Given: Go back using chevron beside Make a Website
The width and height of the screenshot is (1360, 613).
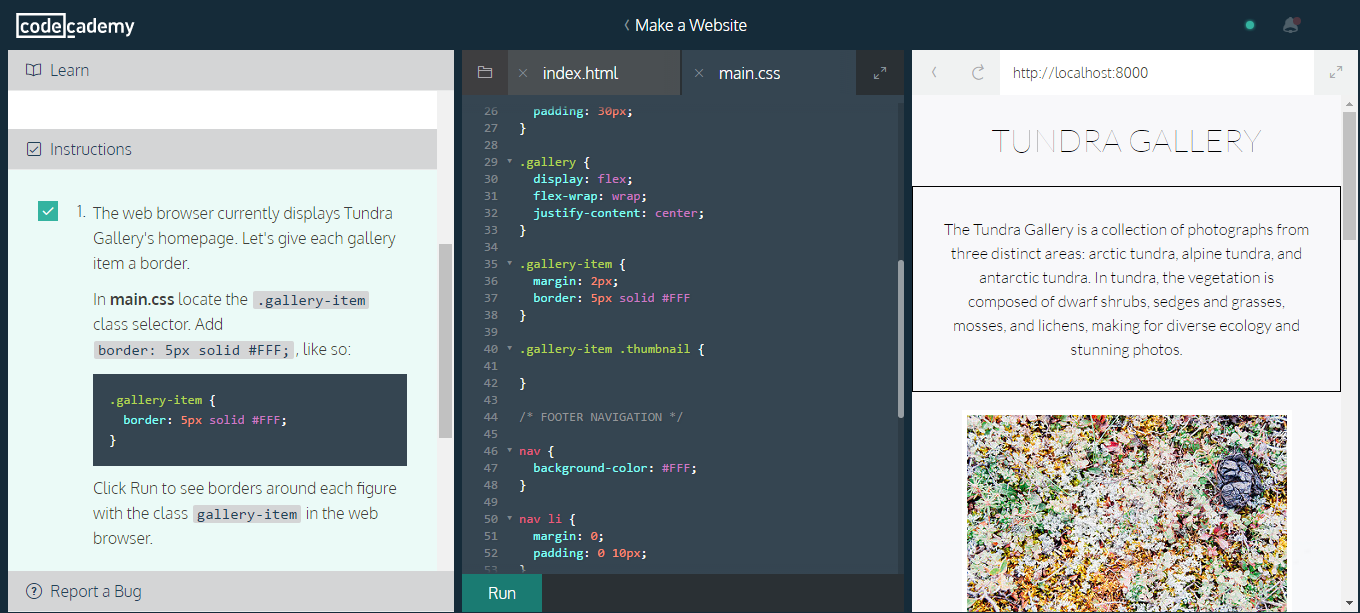Looking at the screenshot, I should [x=627, y=25].
